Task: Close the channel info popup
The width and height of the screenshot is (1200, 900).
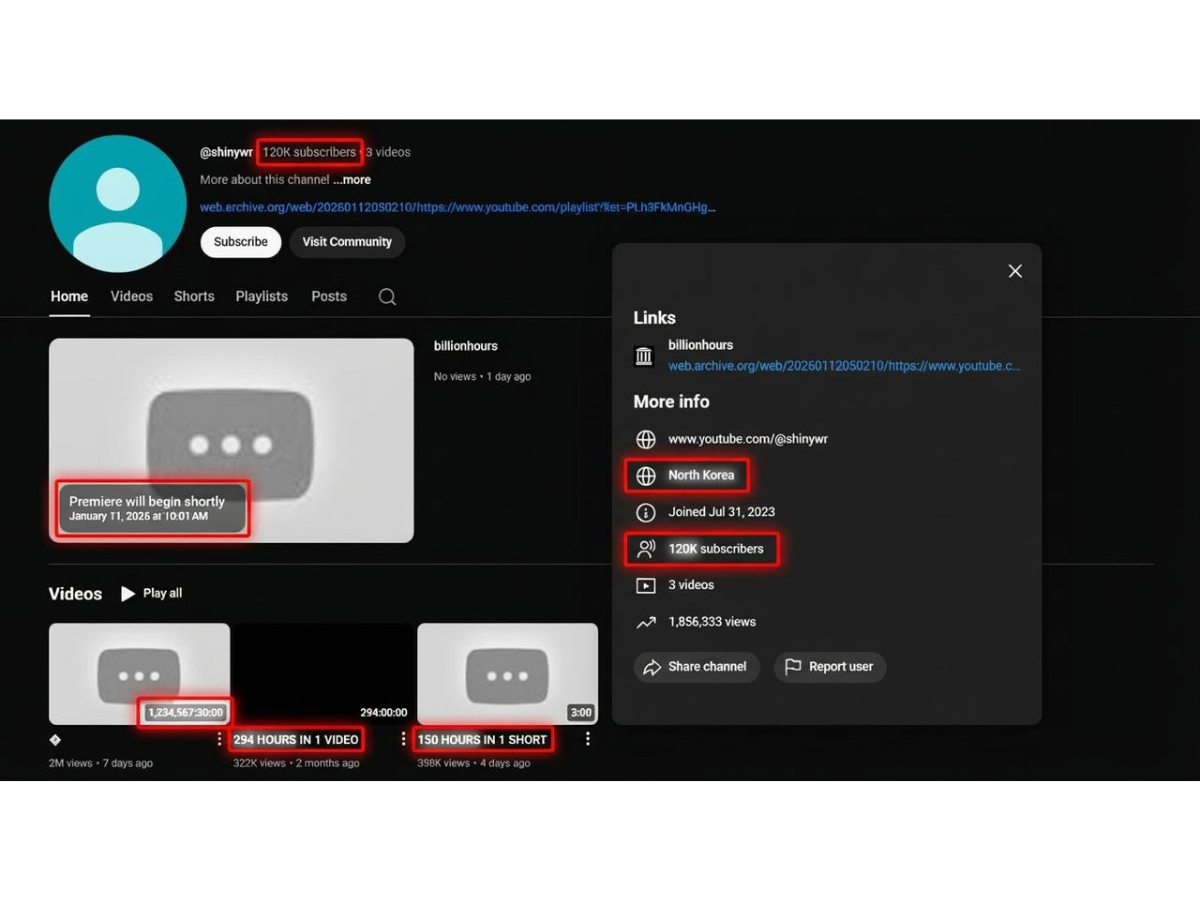Action: coord(1014,271)
